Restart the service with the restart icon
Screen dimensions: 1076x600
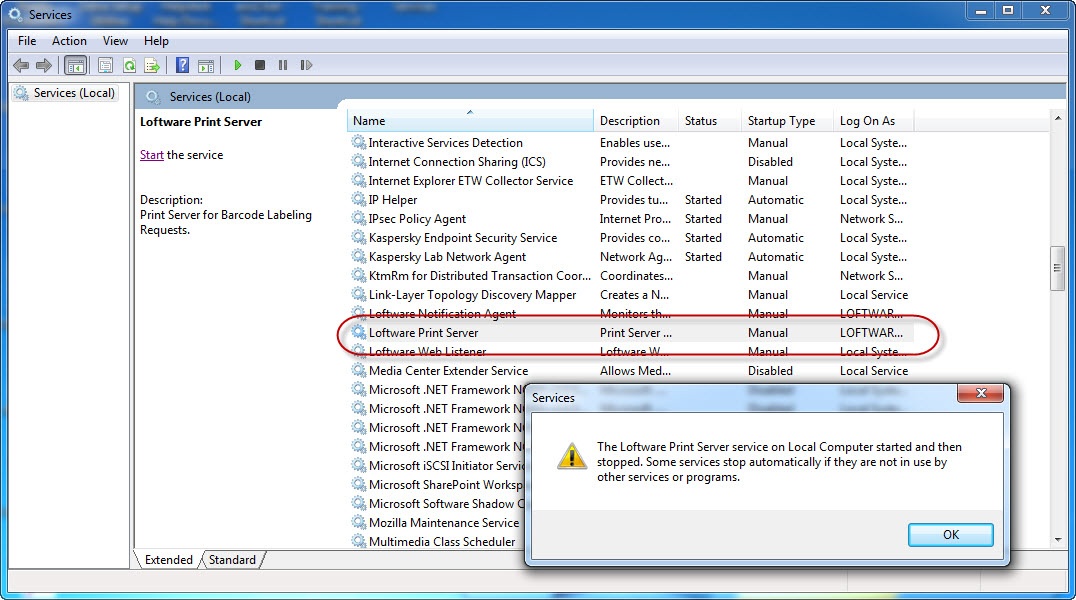click(x=306, y=65)
